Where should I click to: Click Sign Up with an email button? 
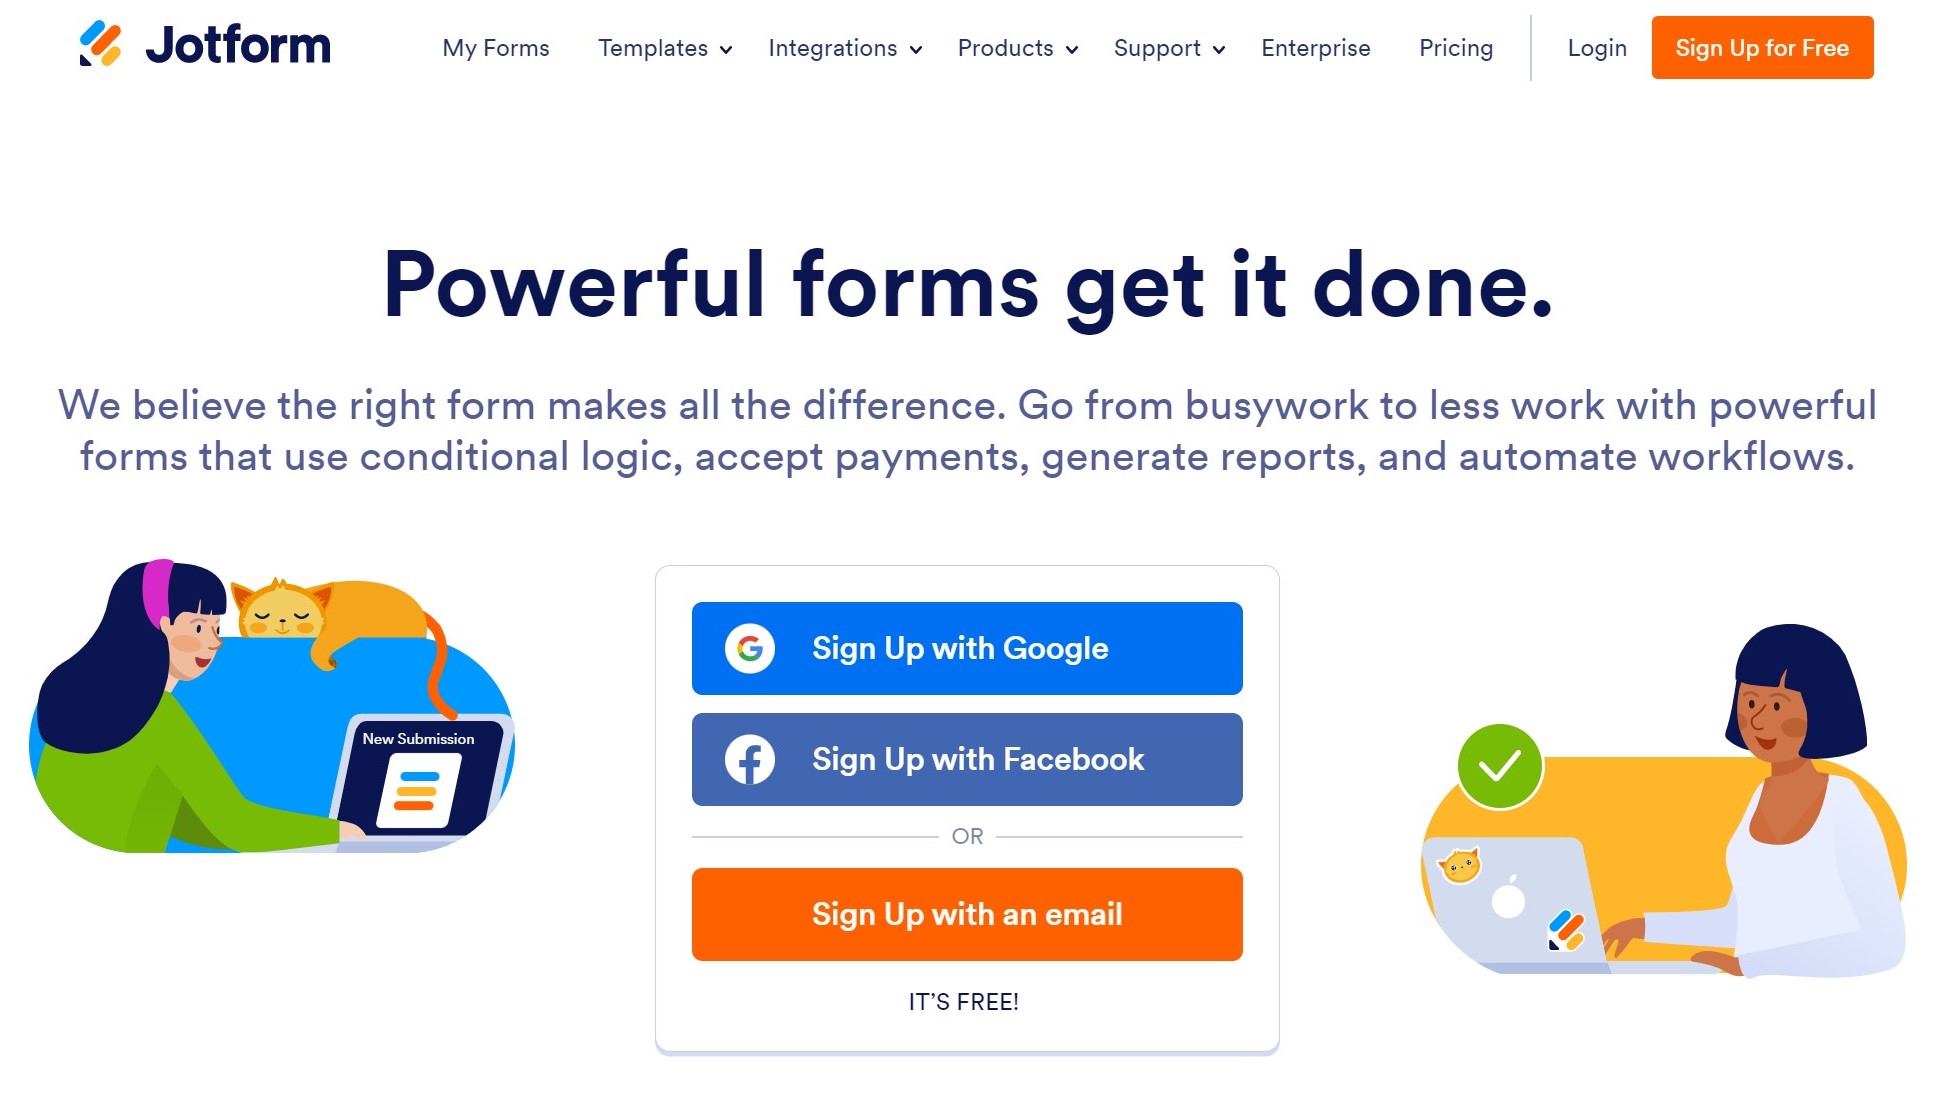[967, 913]
